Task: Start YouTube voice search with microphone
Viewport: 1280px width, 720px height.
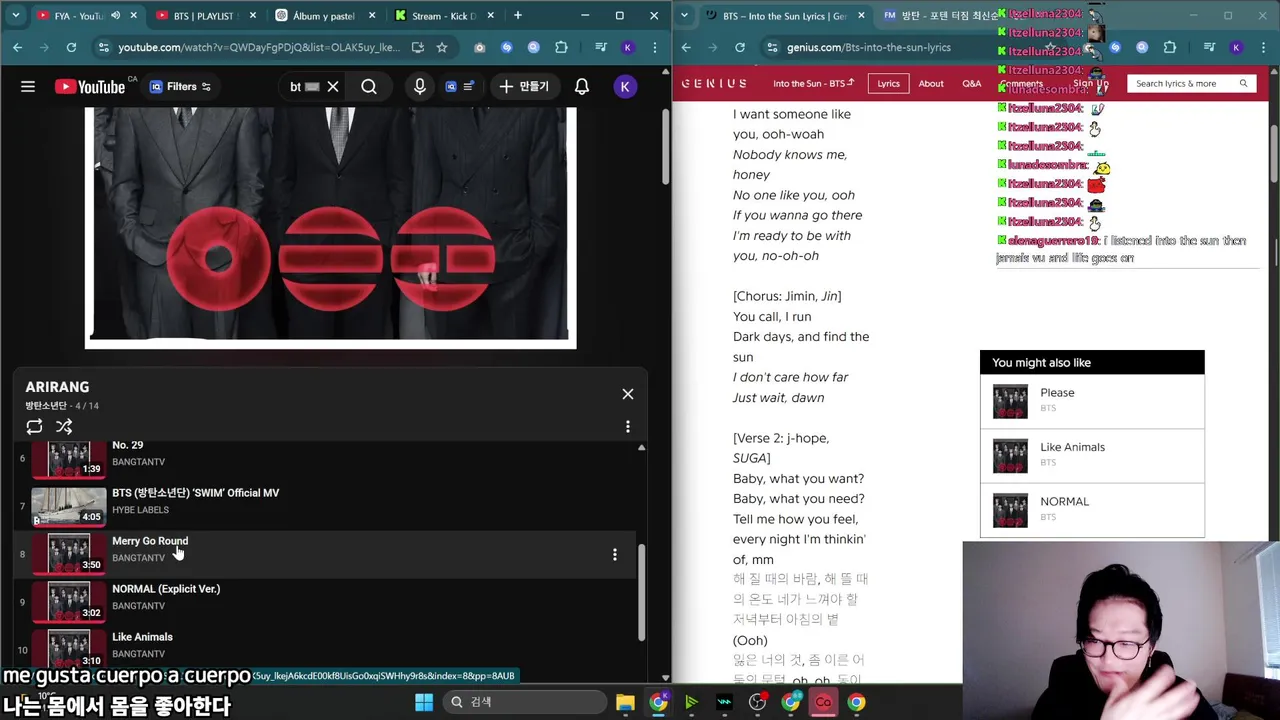Action: point(420,87)
